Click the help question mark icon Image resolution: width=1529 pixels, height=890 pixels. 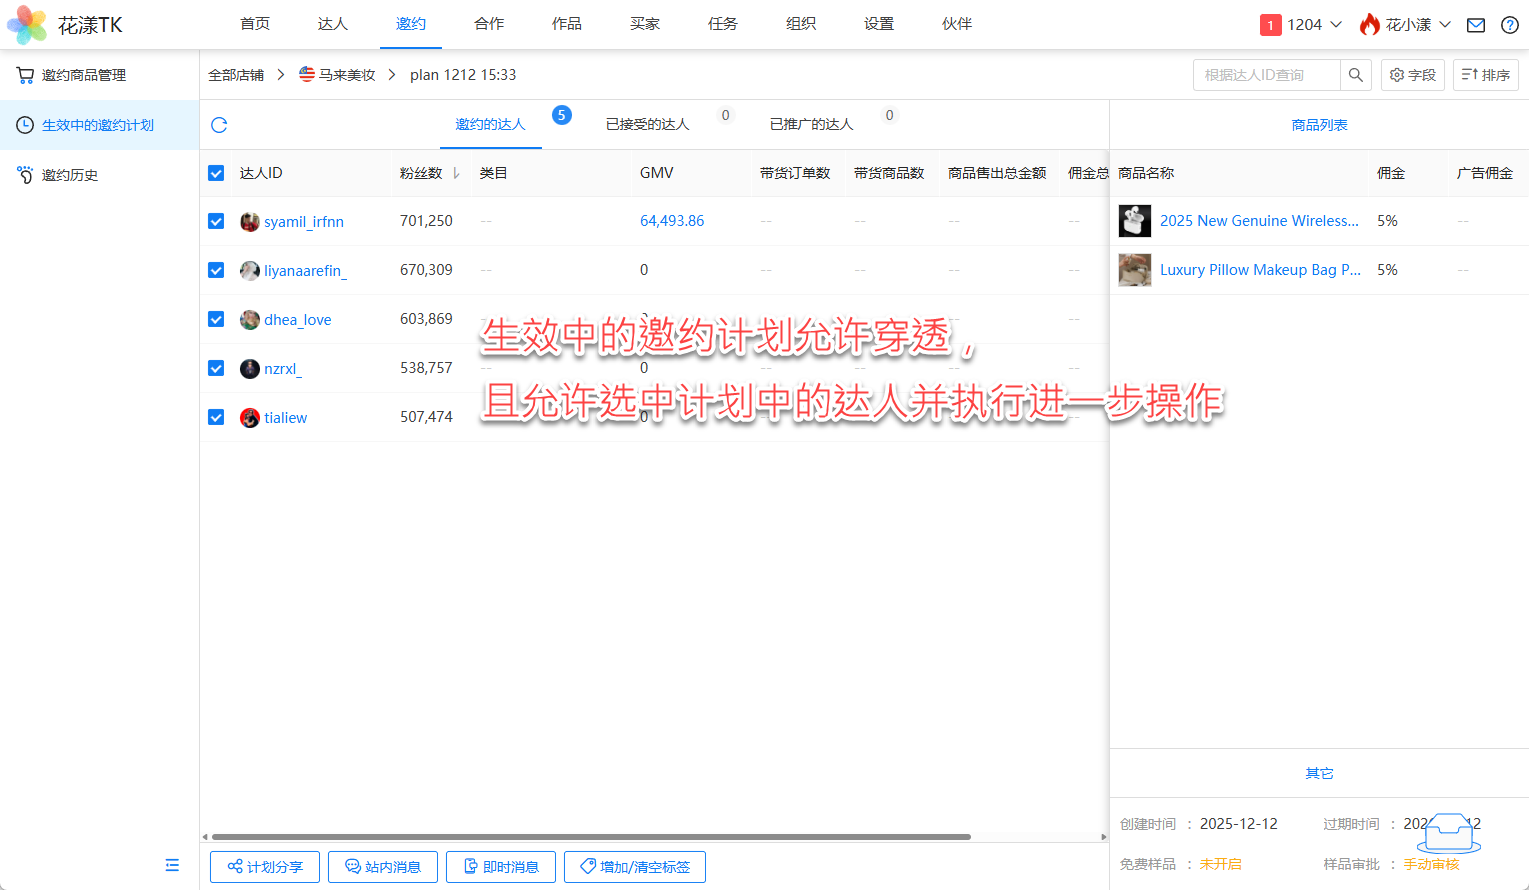coord(1509,25)
